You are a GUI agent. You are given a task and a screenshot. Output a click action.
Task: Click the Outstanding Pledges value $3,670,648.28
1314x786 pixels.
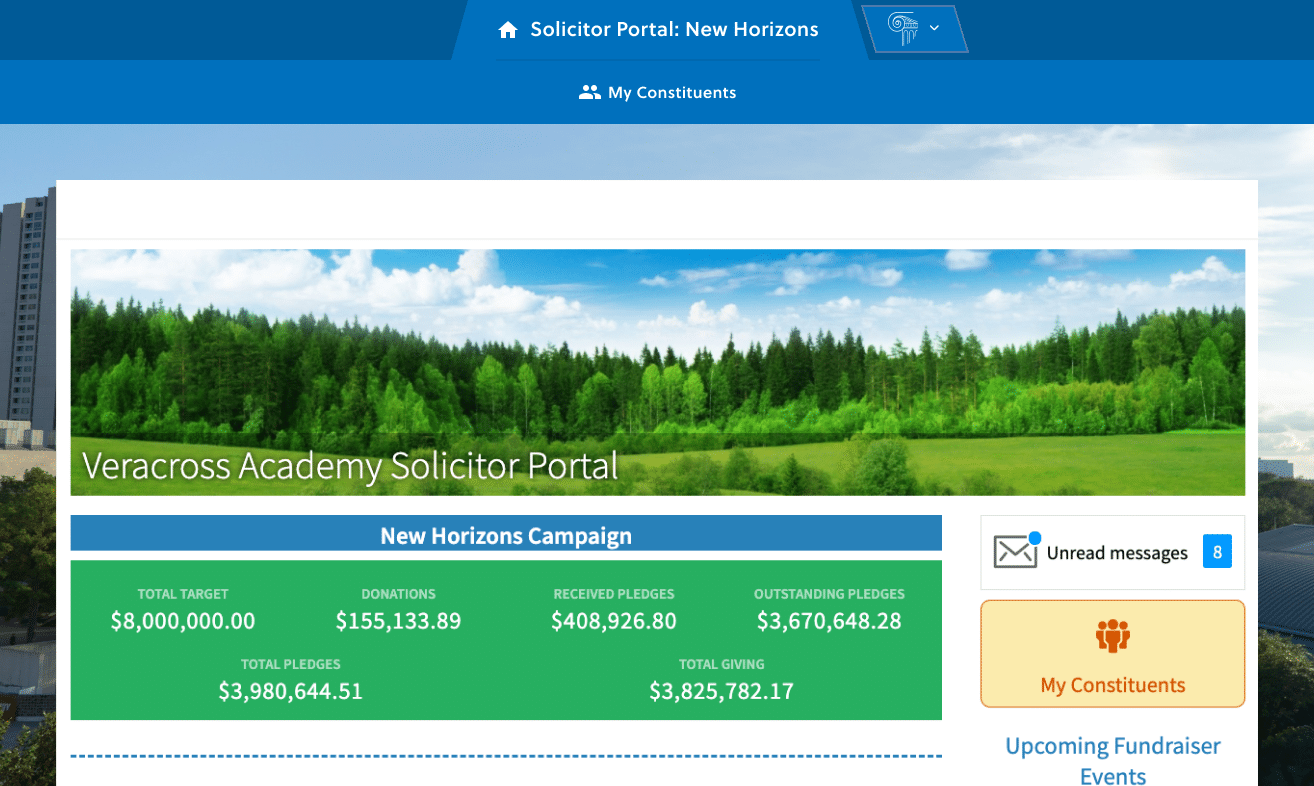pyautogui.click(x=829, y=621)
